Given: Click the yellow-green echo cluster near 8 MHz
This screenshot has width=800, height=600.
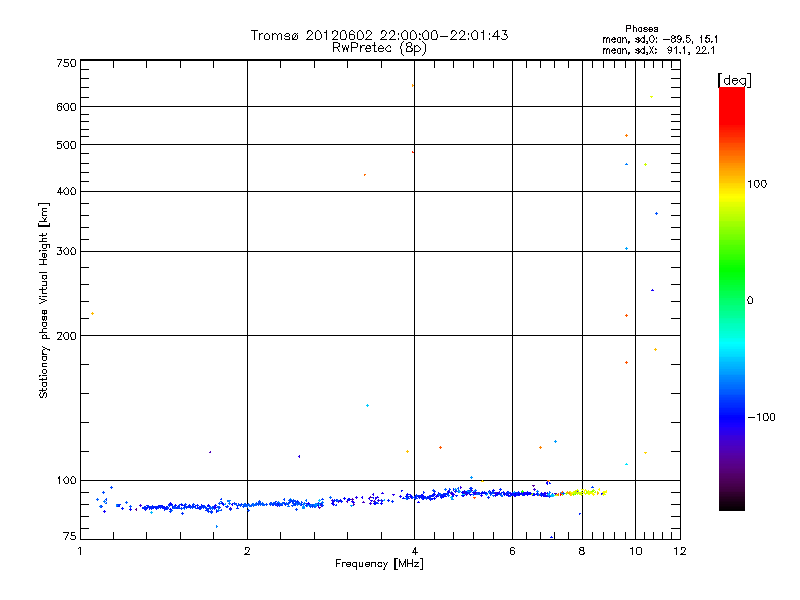Looking at the screenshot, I should 587,492.
